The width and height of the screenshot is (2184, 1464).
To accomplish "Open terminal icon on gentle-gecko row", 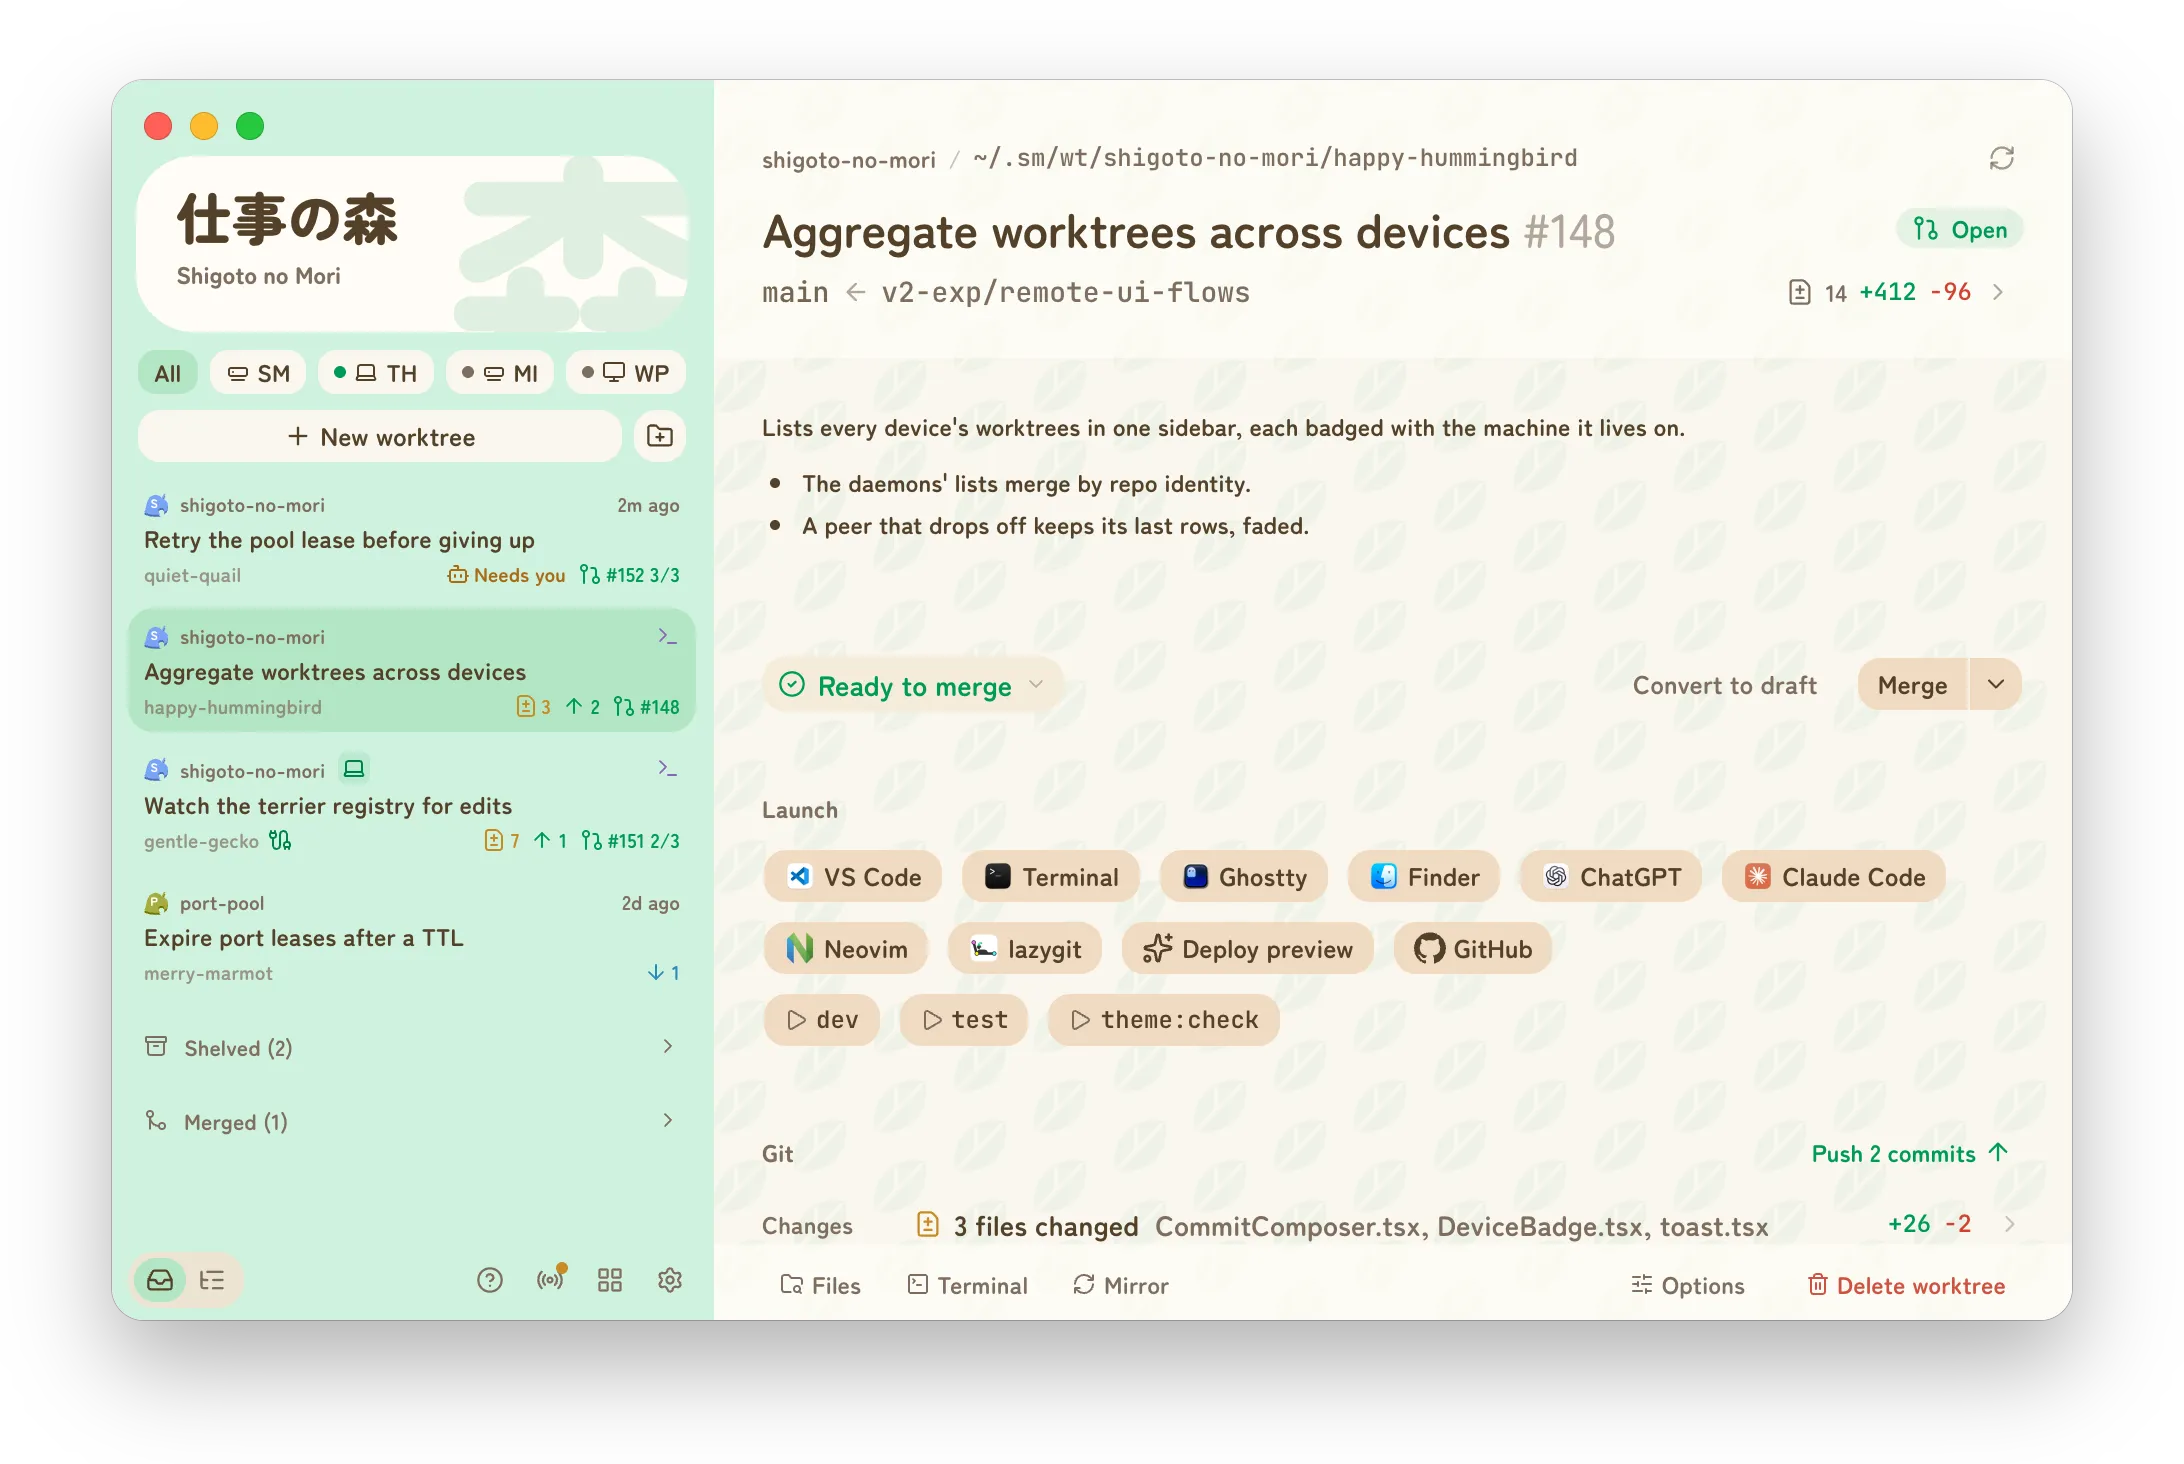I will click(x=667, y=768).
